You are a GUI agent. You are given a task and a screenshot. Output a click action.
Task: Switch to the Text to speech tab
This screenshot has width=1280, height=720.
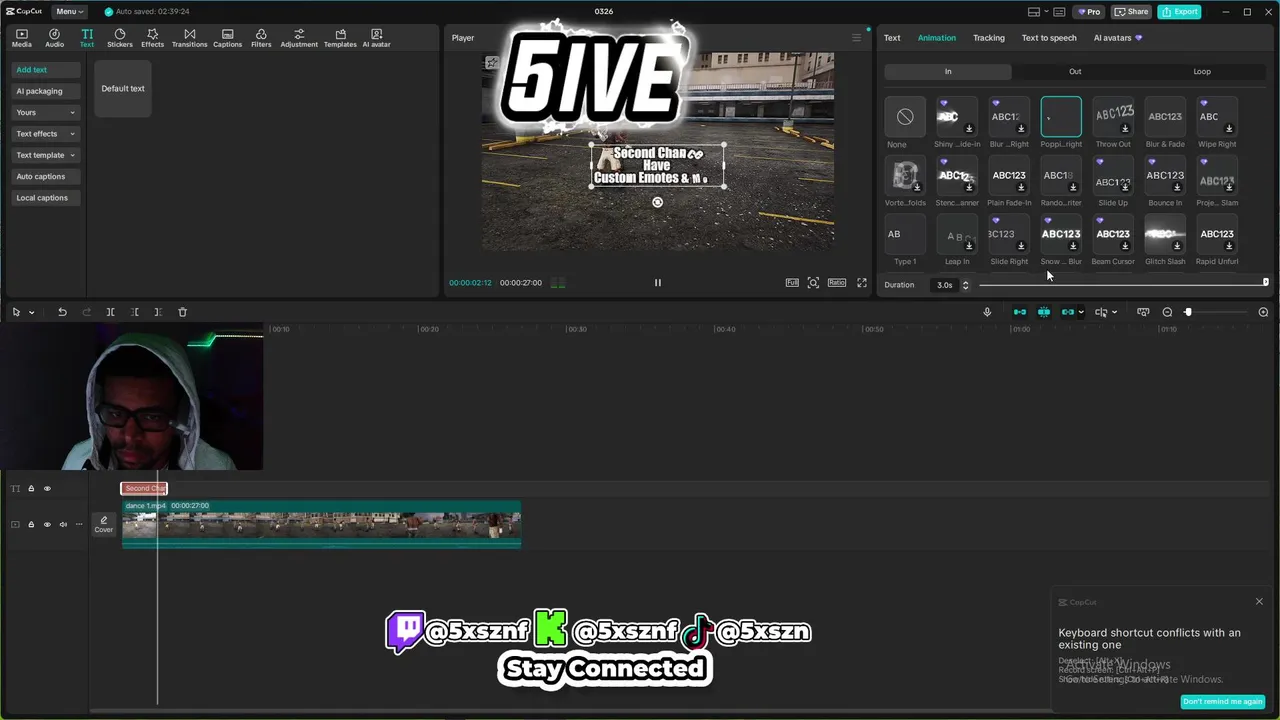pyautogui.click(x=1049, y=38)
